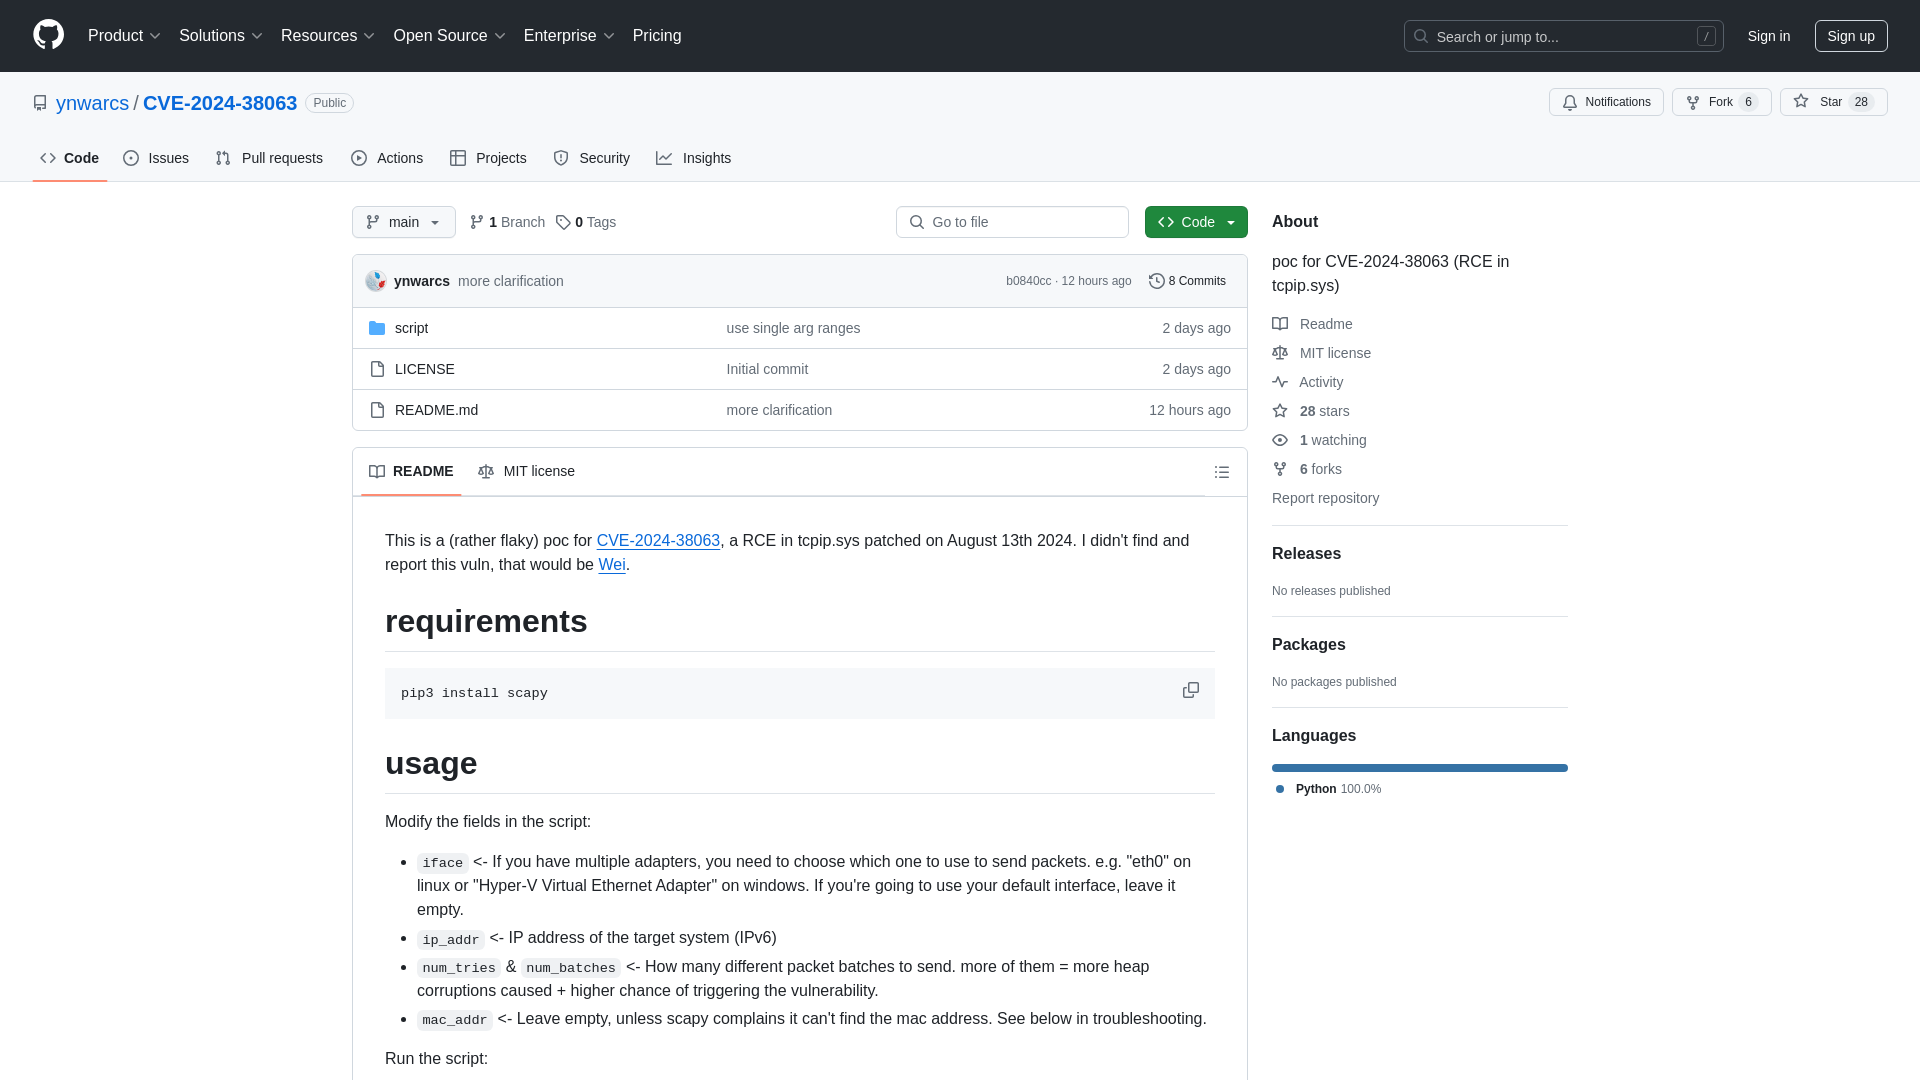Click the tag icon next to 0 Tags
This screenshot has height=1080, width=1920.
563,222
